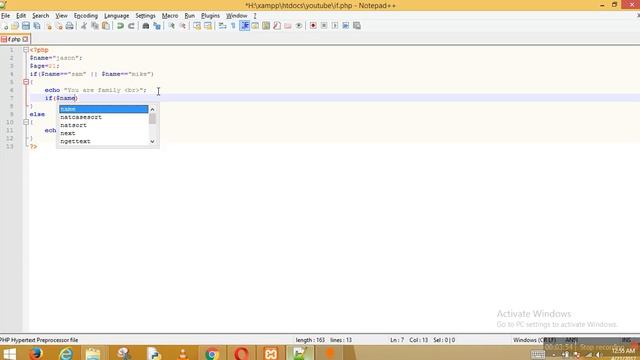Viewport: 640px width, 360px height.
Task: Click the Stop Recording macro icon
Action: click(324, 26)
